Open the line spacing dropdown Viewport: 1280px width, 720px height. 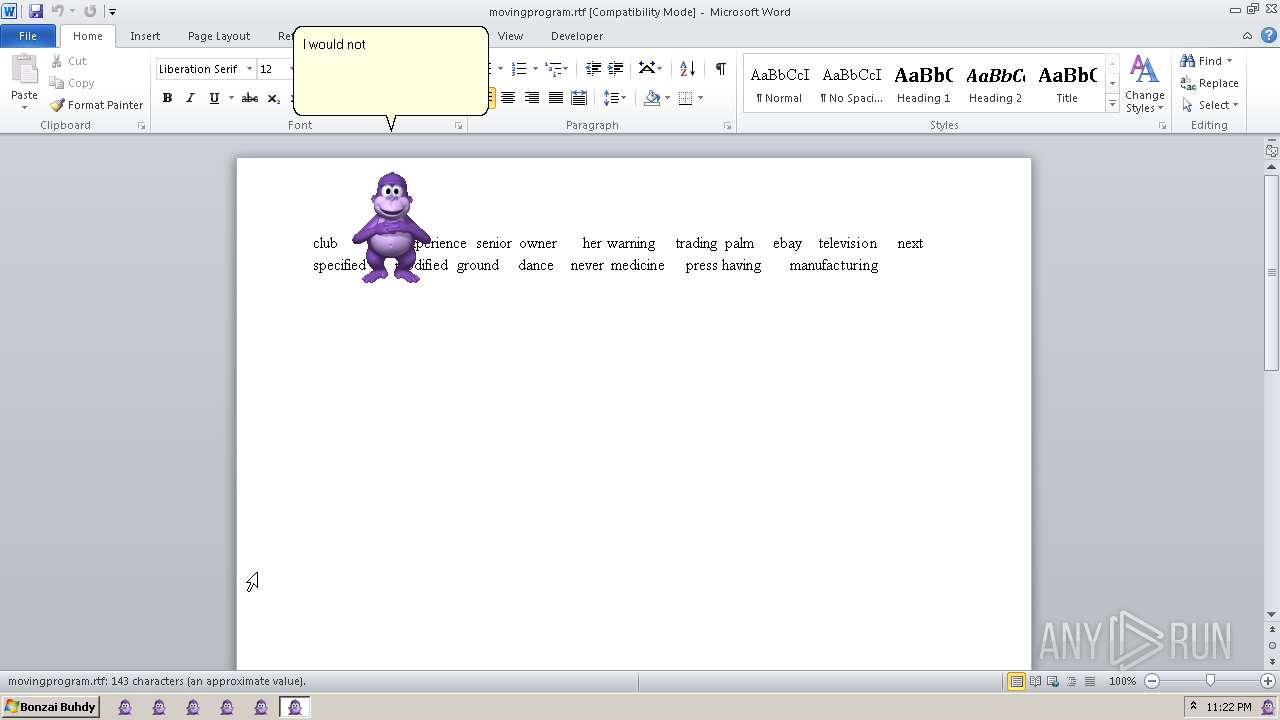pyautogui.click(x=614, y=98)
